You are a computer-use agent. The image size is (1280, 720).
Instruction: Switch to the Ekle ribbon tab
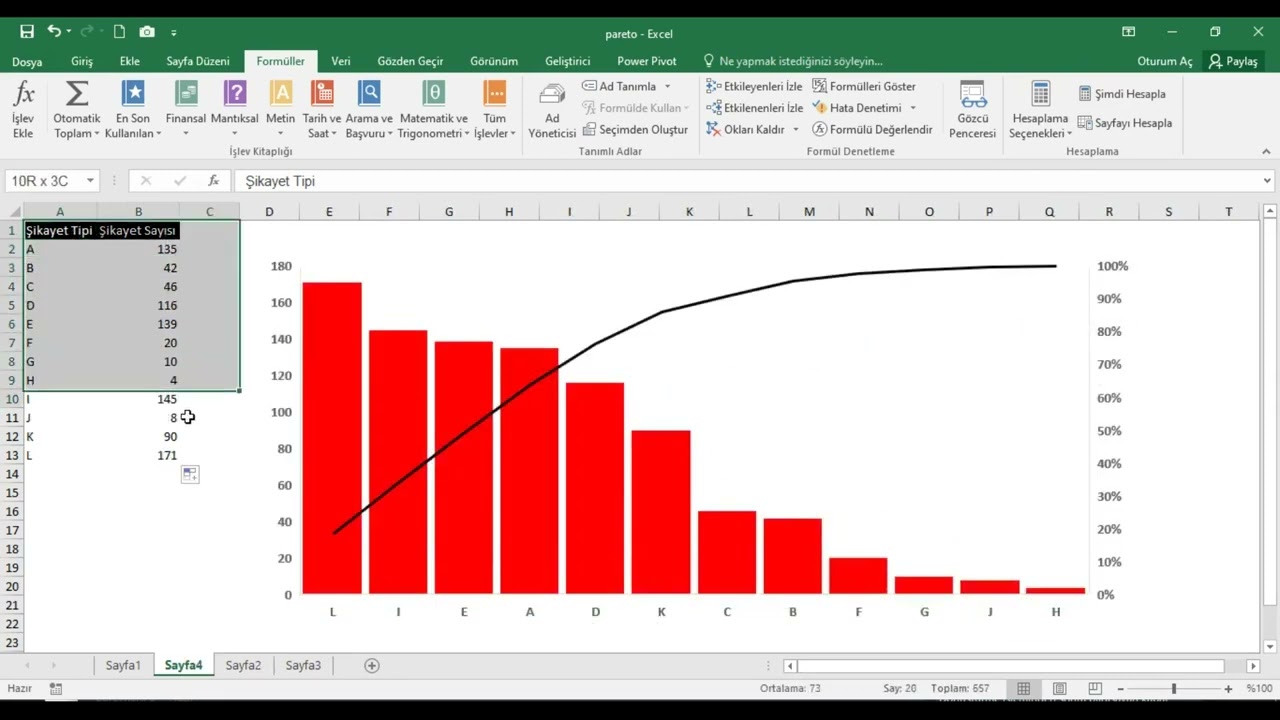click(x=130, y=61)
